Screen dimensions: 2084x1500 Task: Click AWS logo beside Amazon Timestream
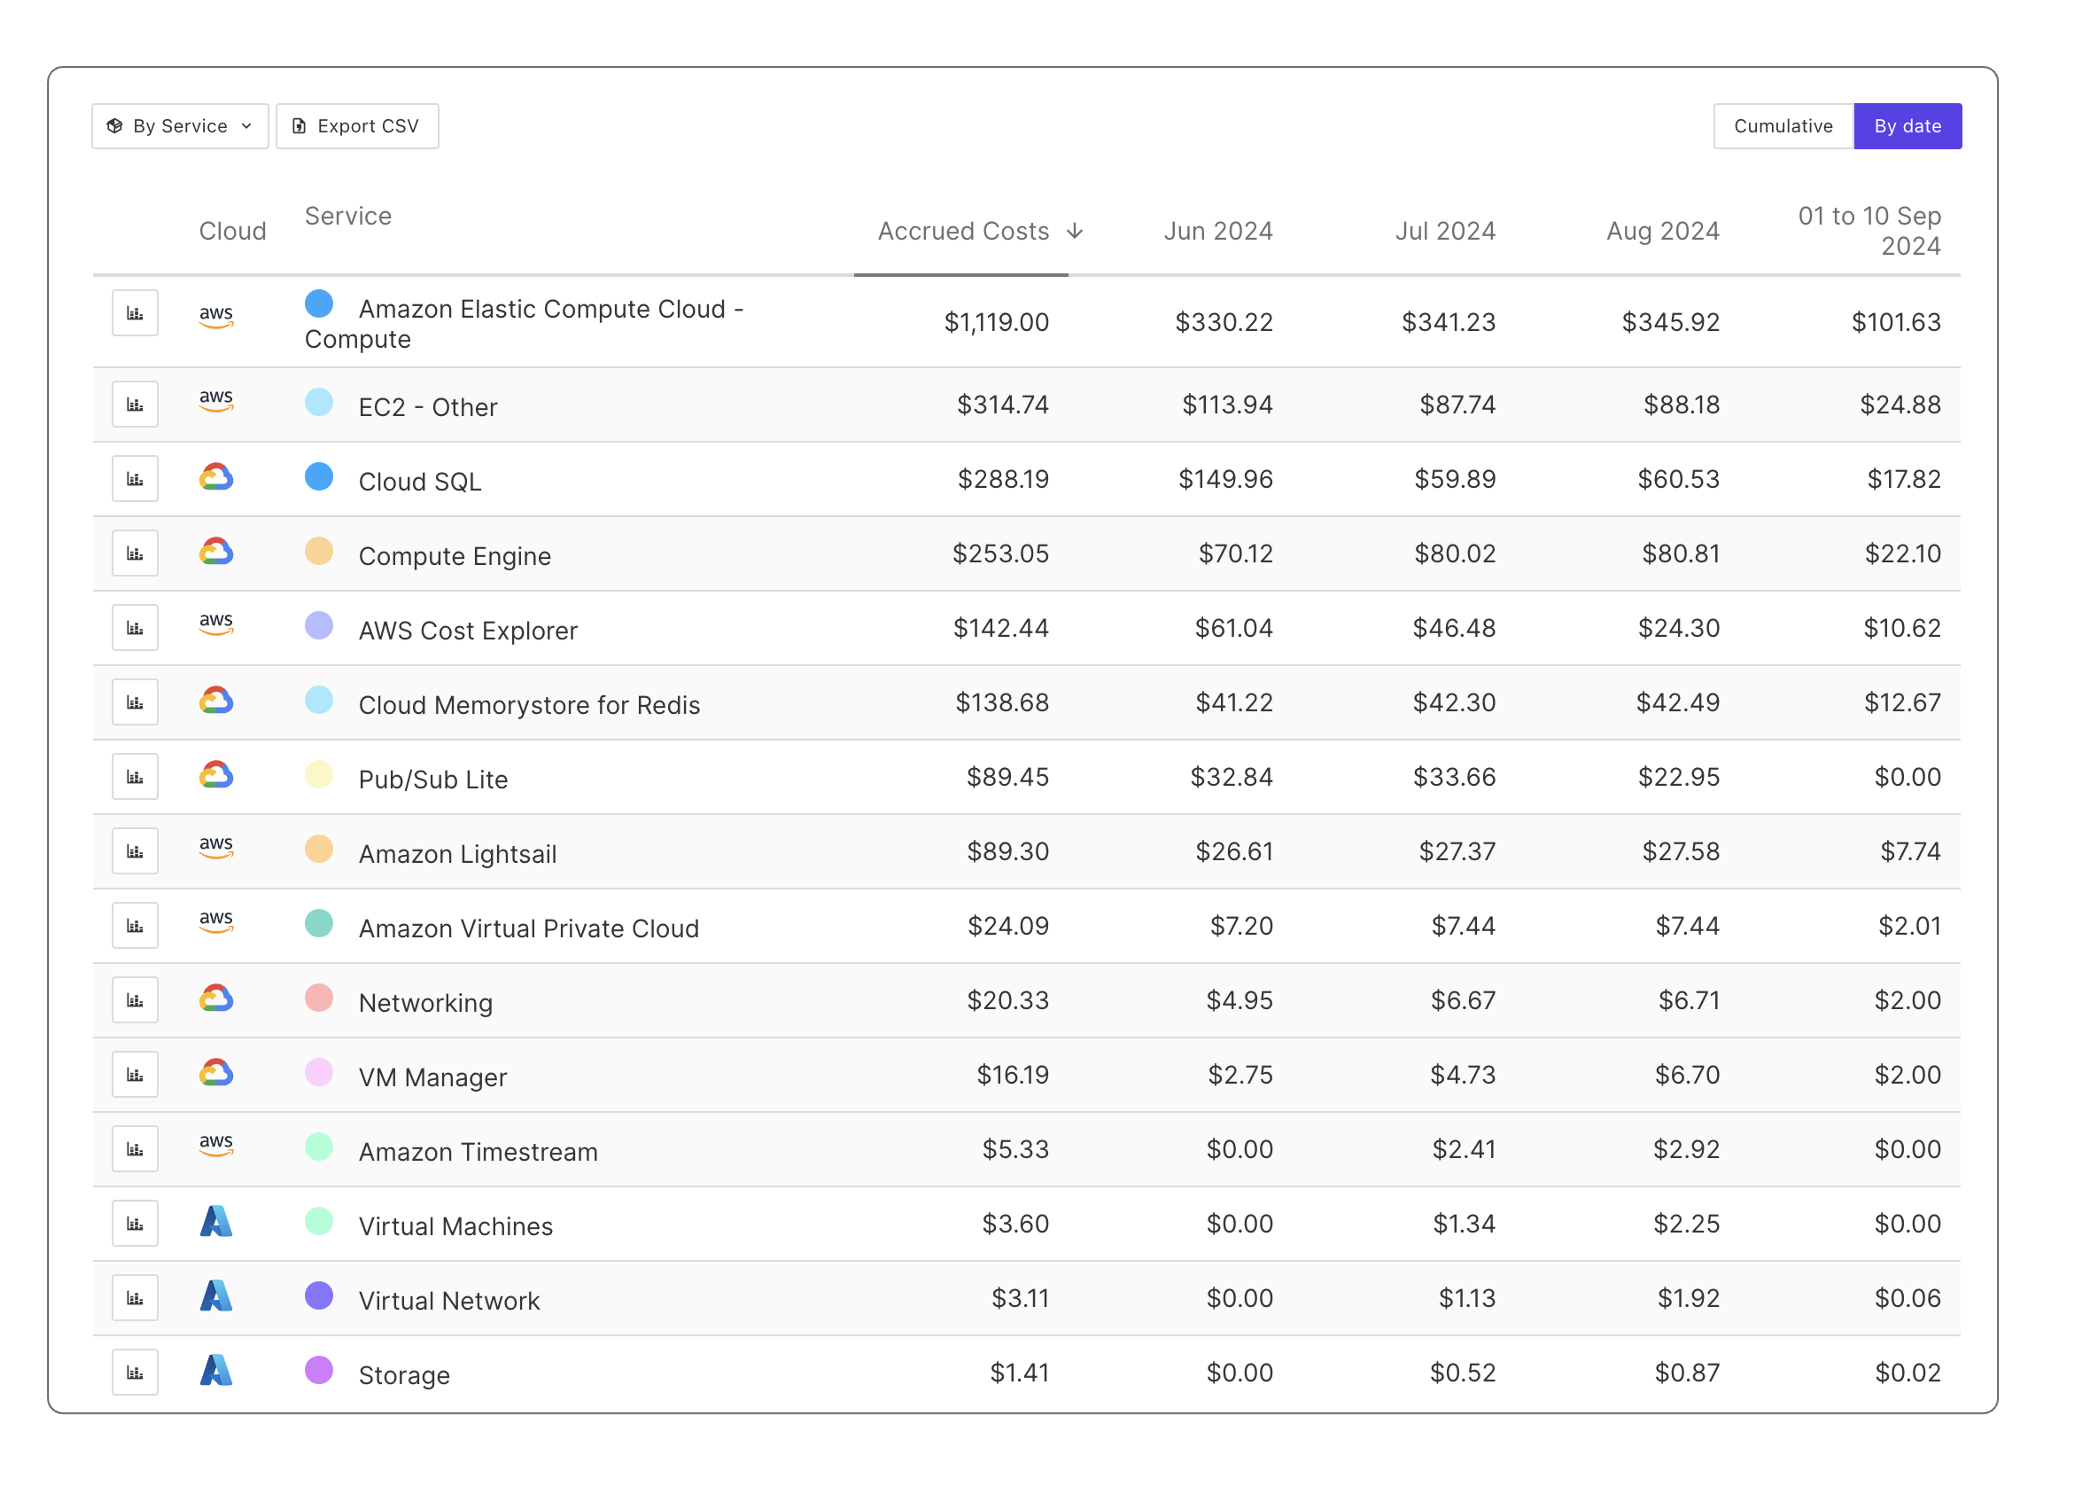(x=216, y=1145)
